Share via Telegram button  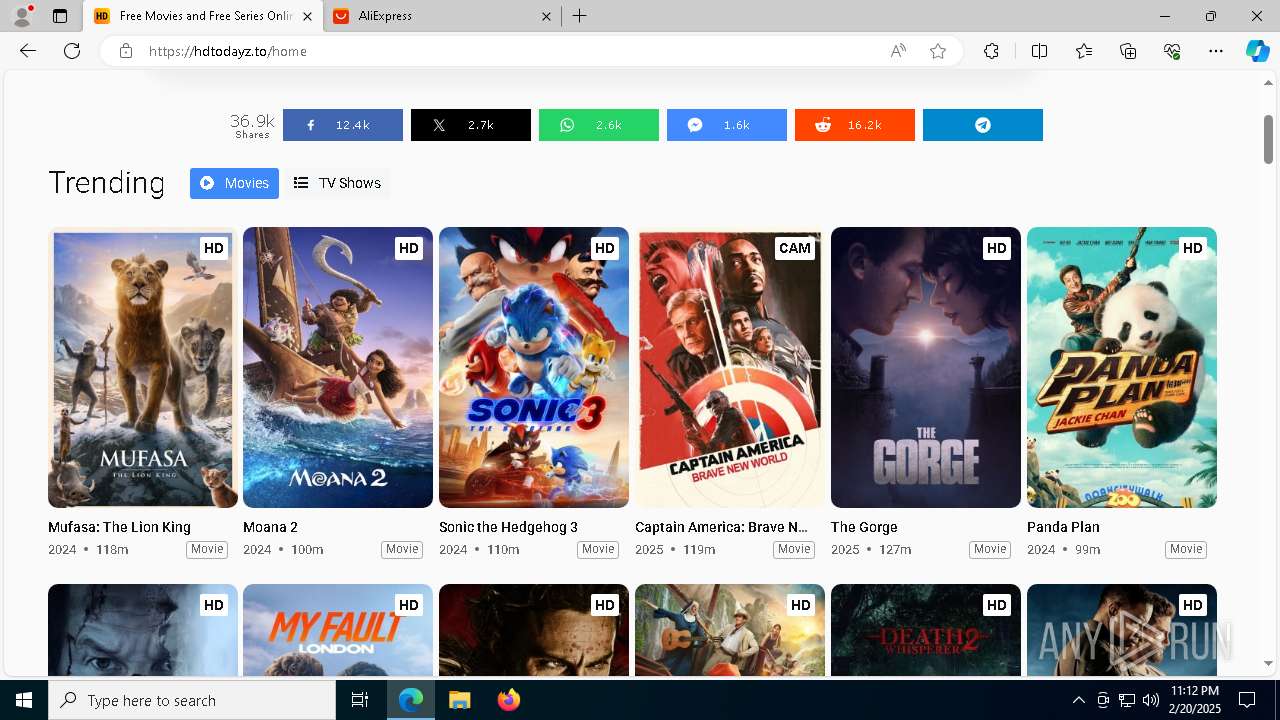click(x=983, y=125)
